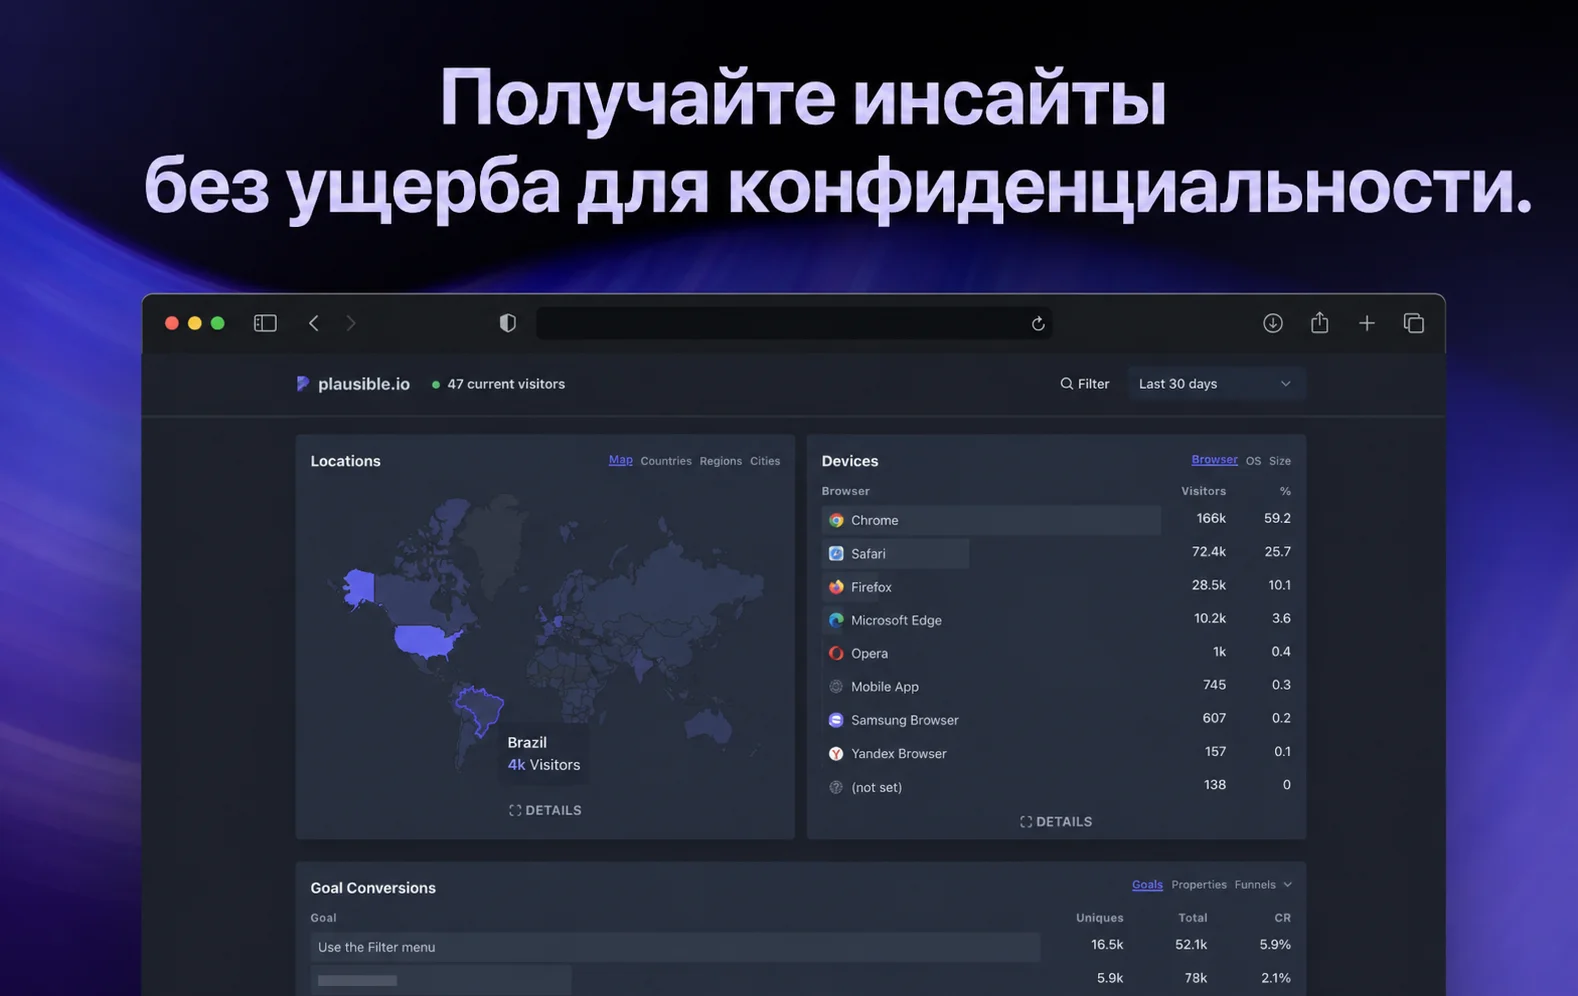Switch to the Countries tab

666,461
